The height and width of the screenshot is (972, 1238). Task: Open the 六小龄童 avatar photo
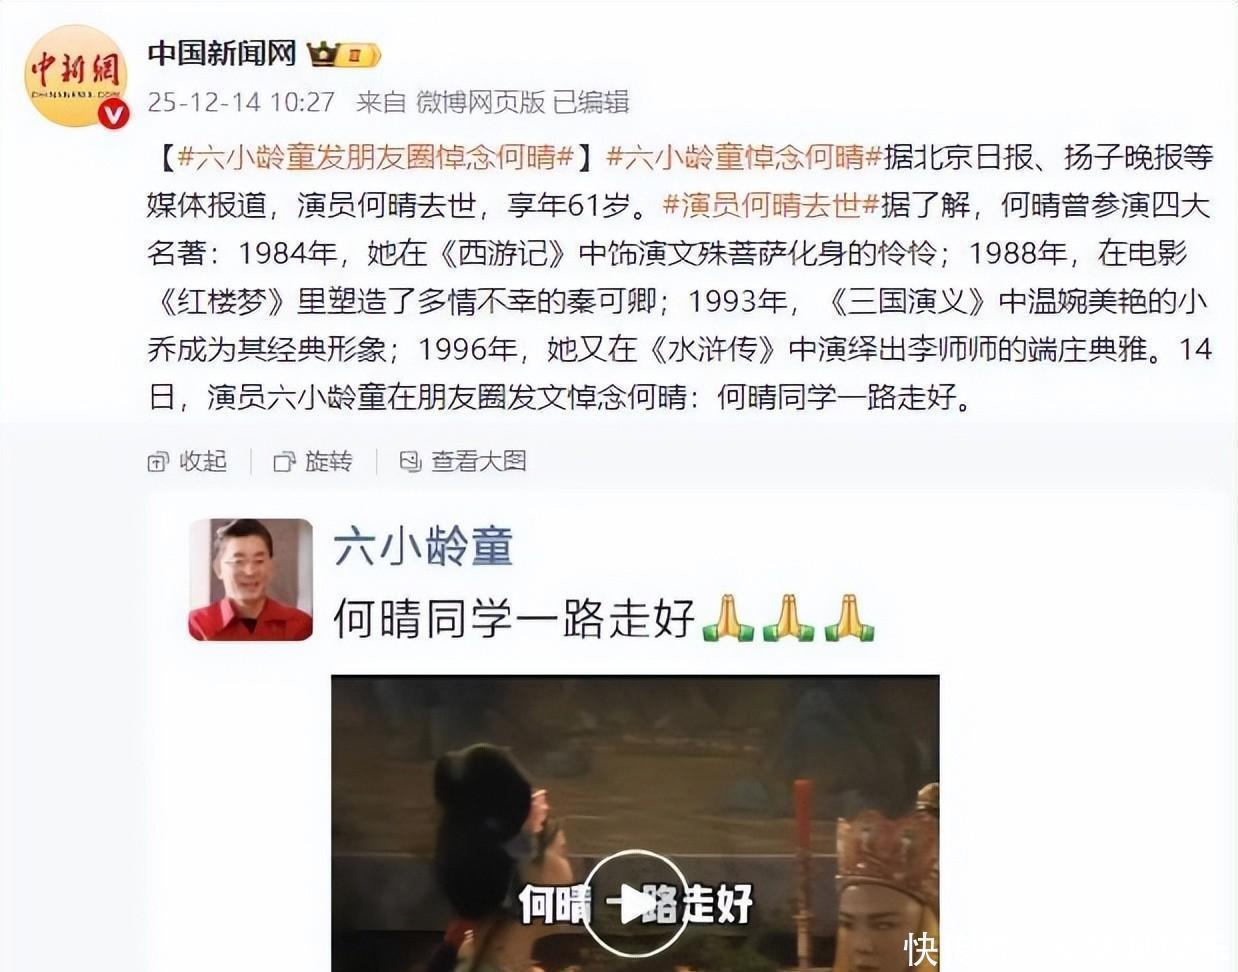tap(251, 579)
